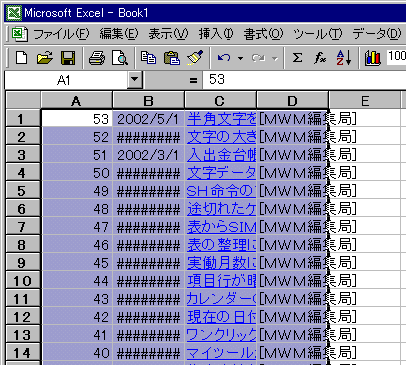Open the Paste Function fx icon
The height and width of the screenshot is (365, 406).
click(320, 58)
